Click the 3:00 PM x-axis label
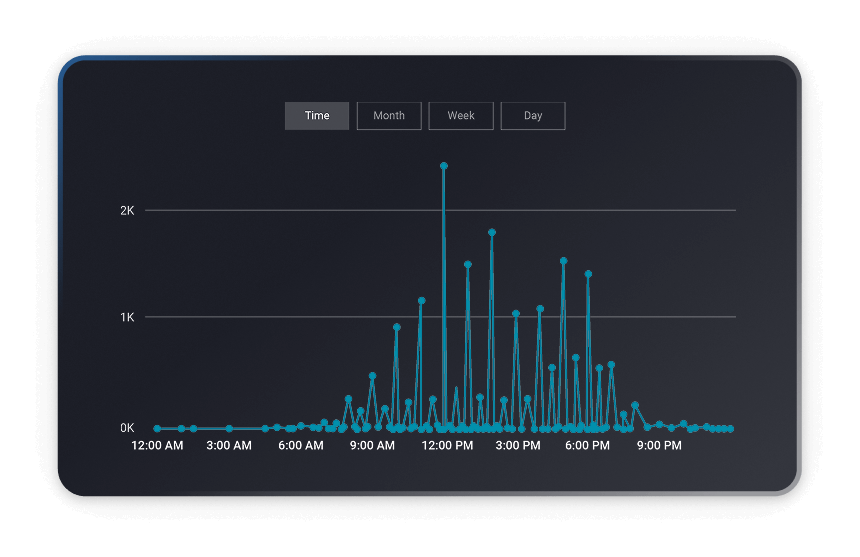The height and width of the screenshot is (557, 860). pos(518,446)
